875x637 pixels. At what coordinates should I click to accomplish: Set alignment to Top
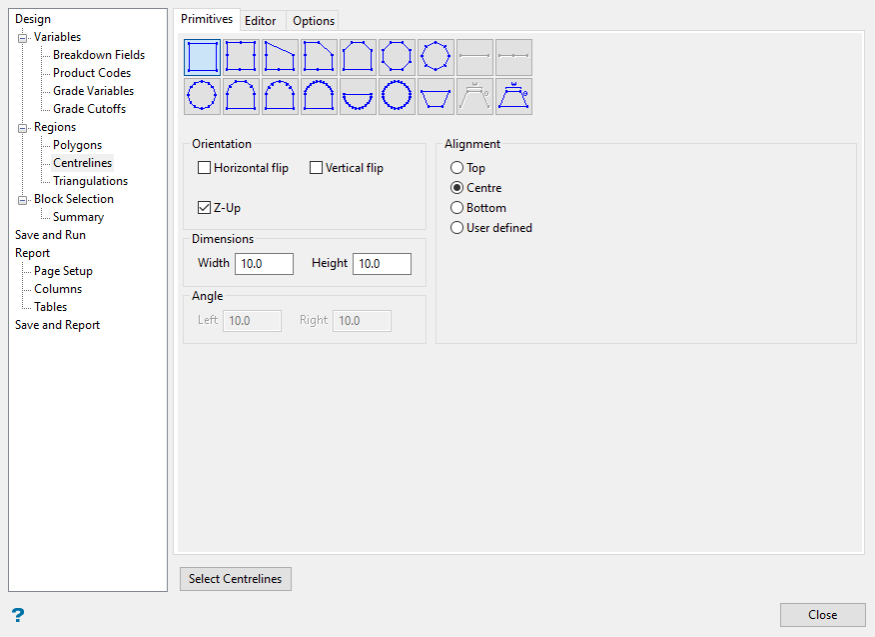(456, 168)
